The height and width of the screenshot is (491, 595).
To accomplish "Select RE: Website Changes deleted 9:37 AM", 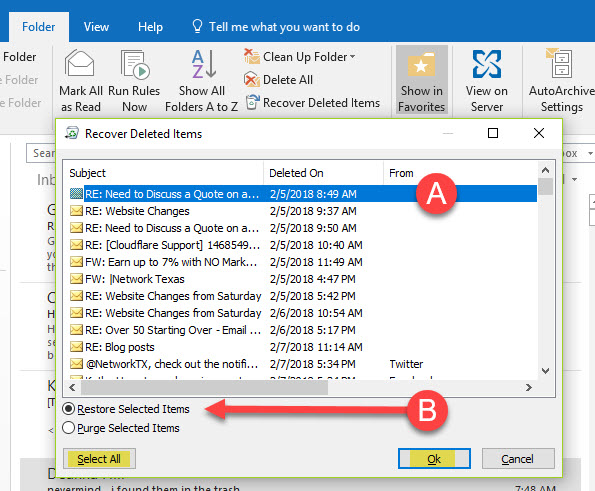I will (x=303, y=211).
